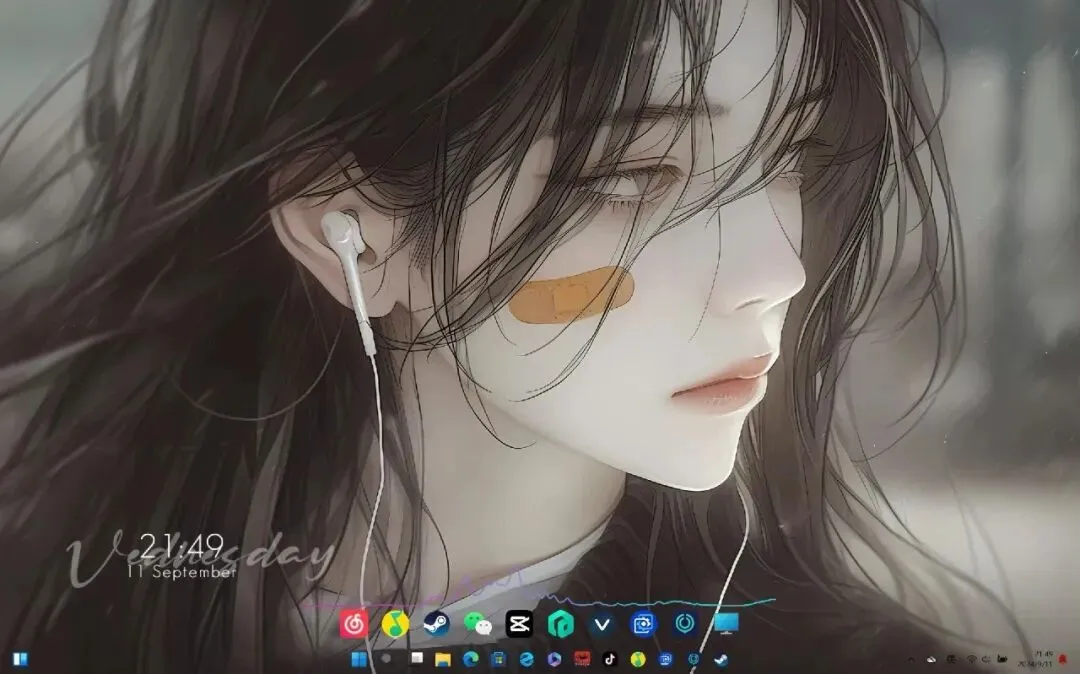Viewport: 1080px width, 674px height.
Task: Click the 21:49 desktop clock widget
Action: point(182,545)
